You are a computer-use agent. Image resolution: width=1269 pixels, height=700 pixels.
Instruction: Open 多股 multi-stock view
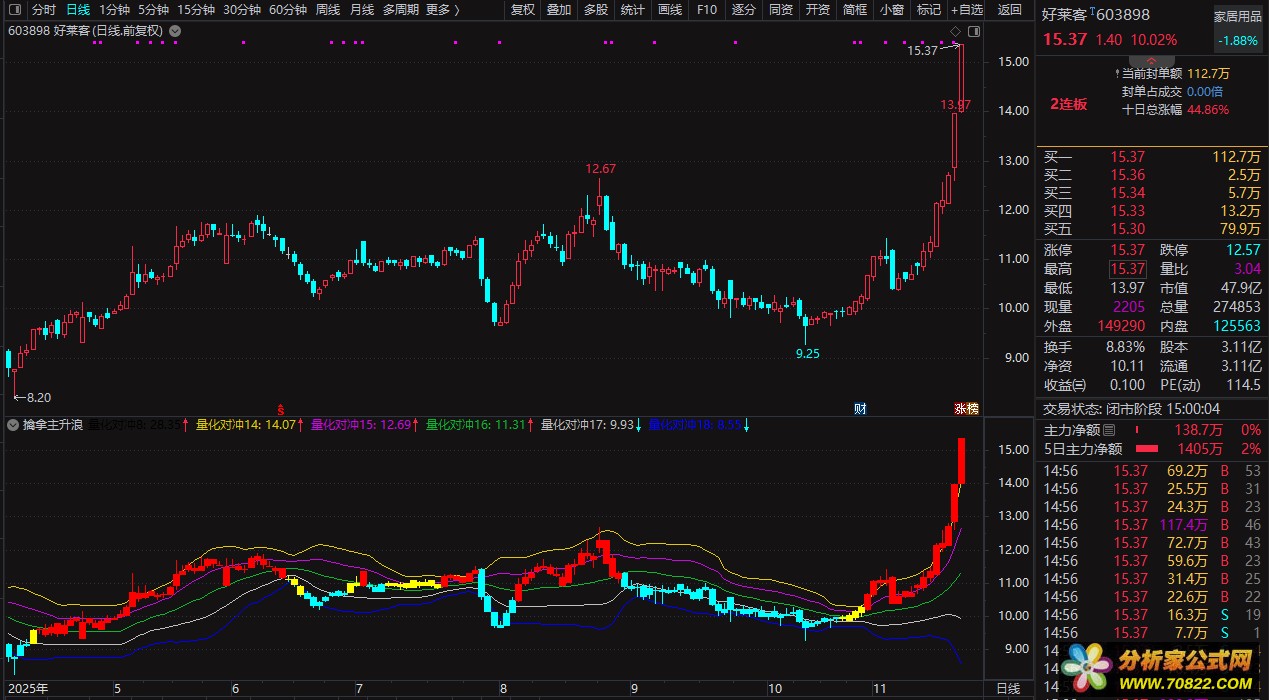pos(596,9)
